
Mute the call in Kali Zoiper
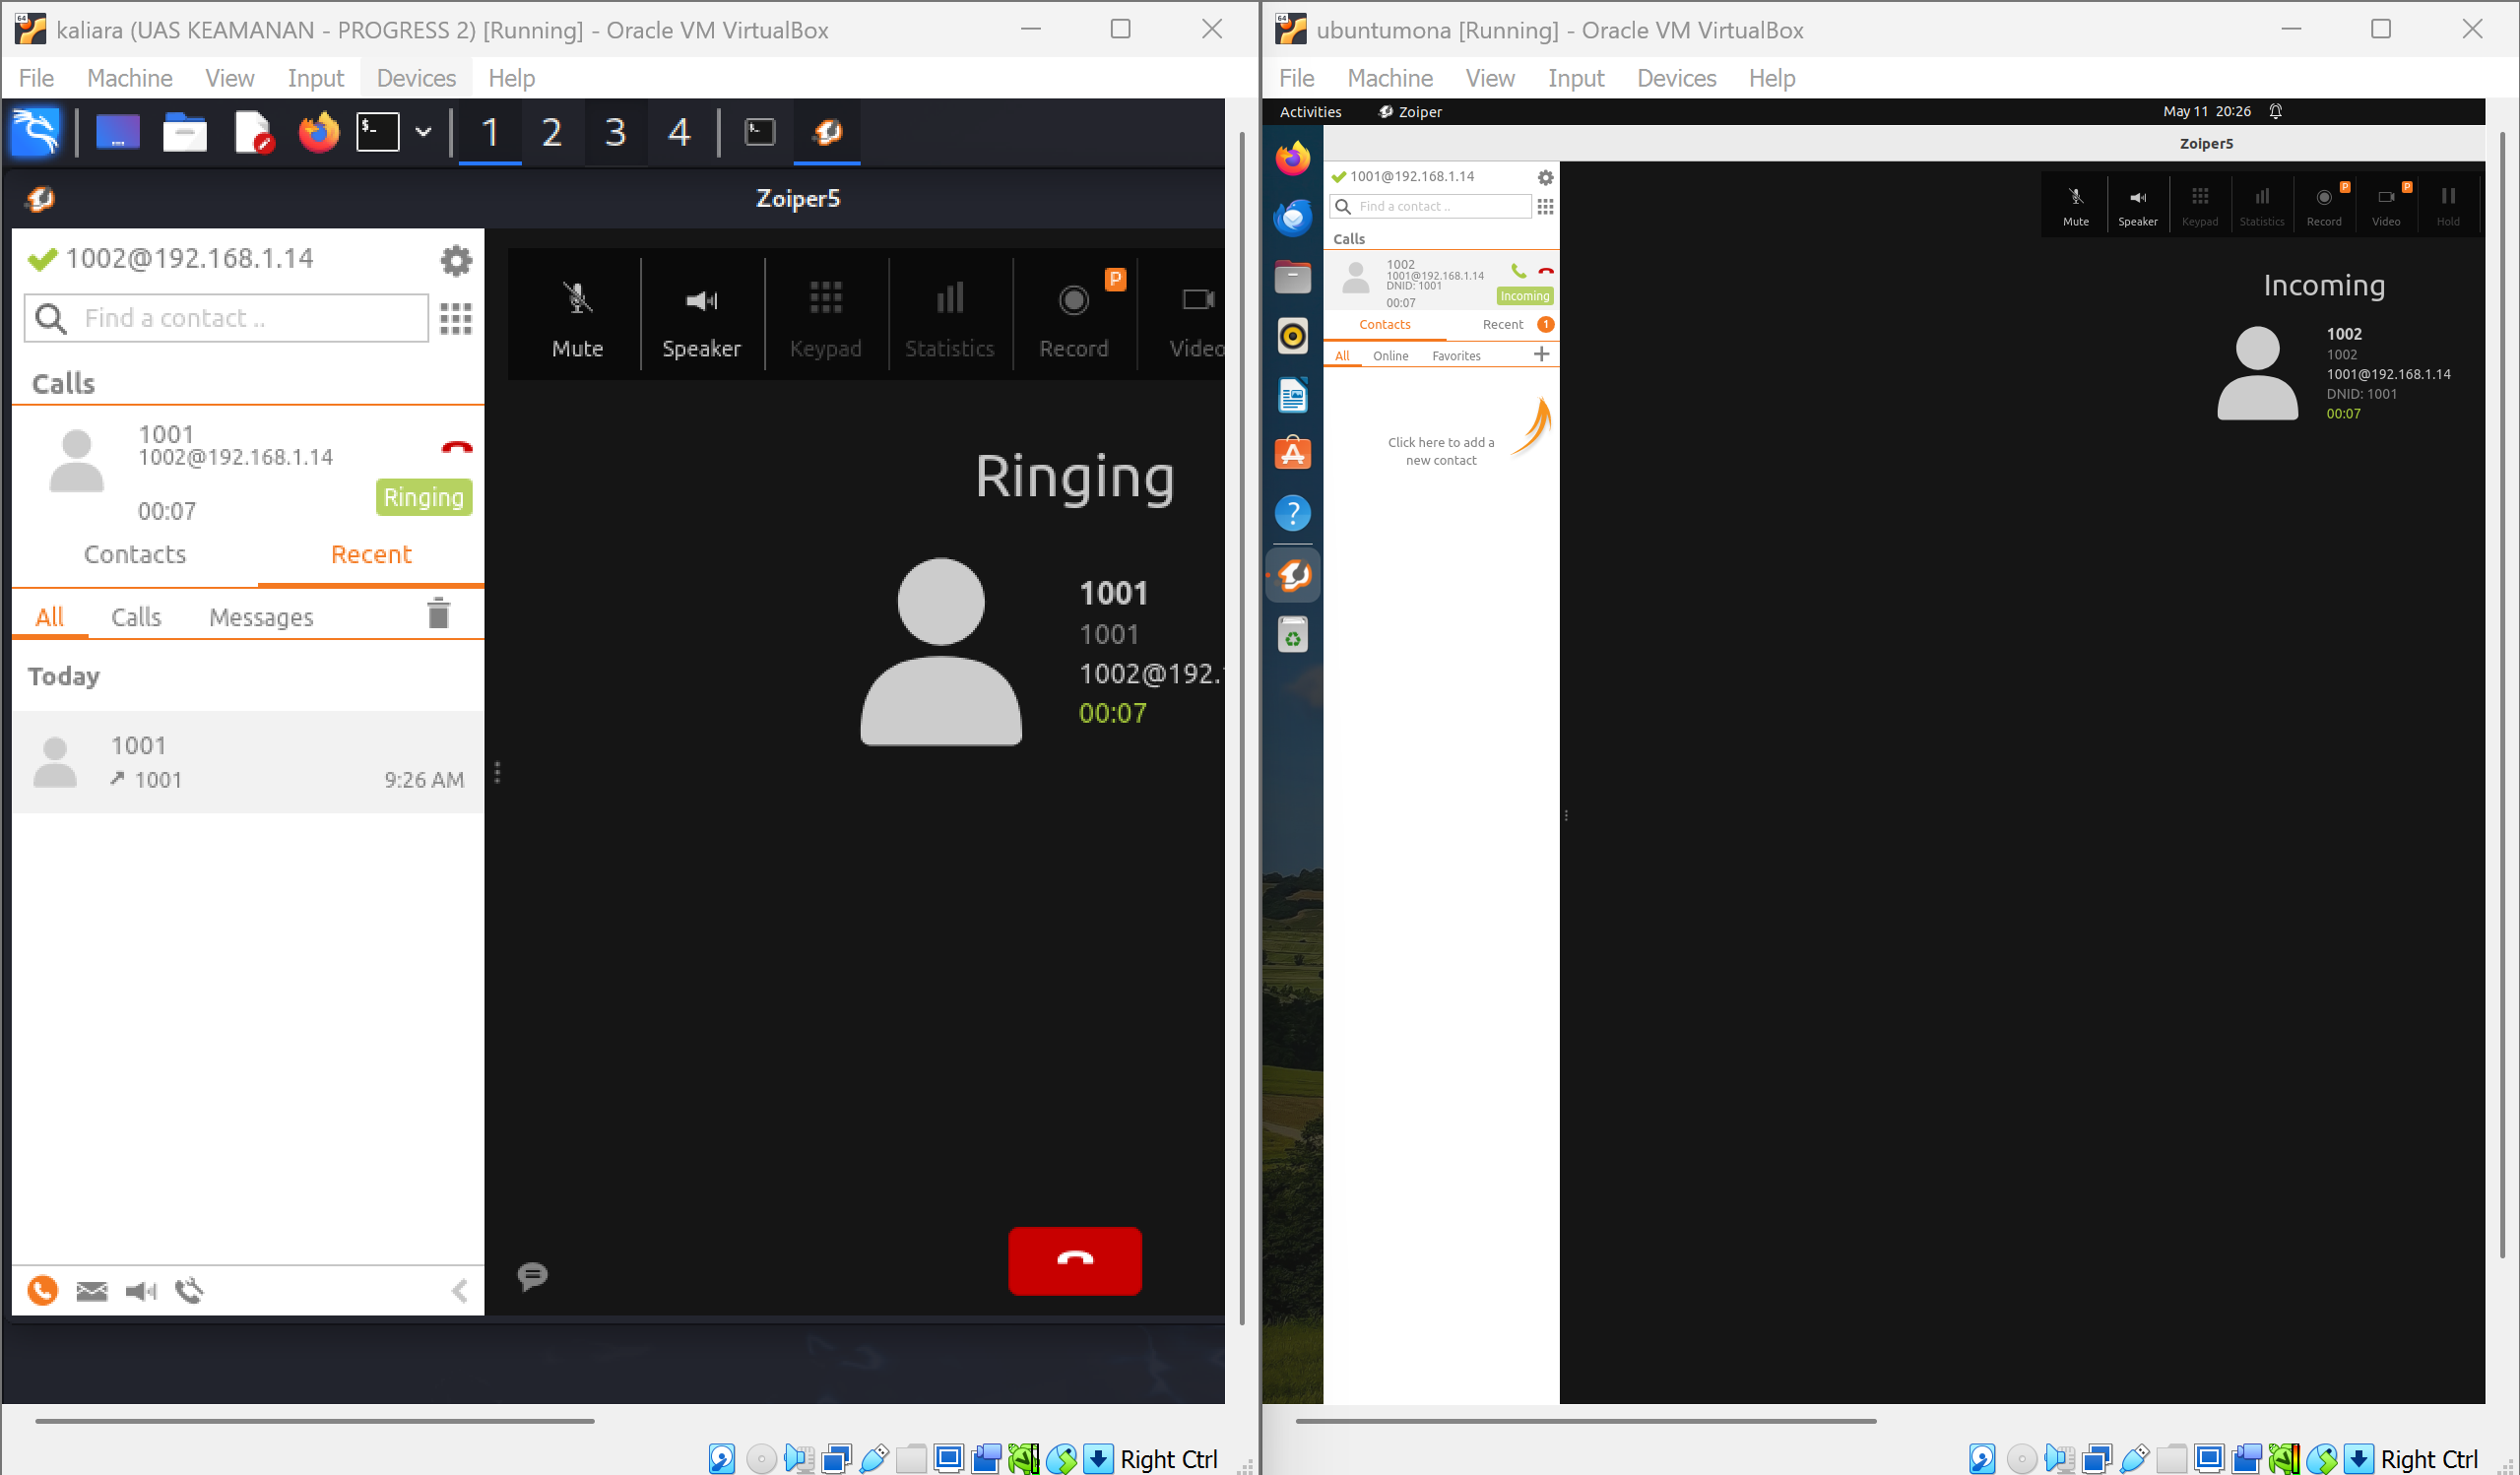[x=577, y=318]
